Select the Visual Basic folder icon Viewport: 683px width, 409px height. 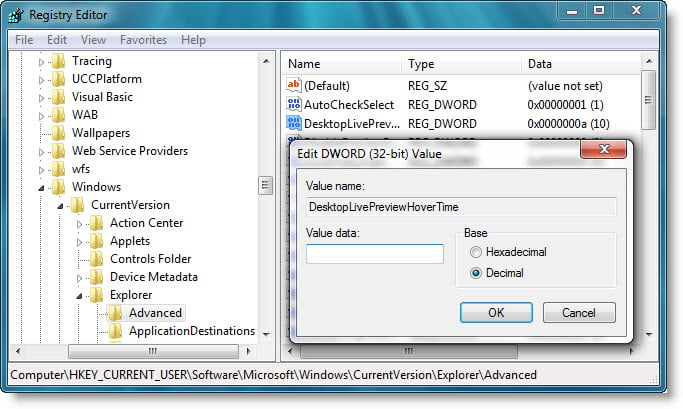pyautogui.click(x=58, y=97)
